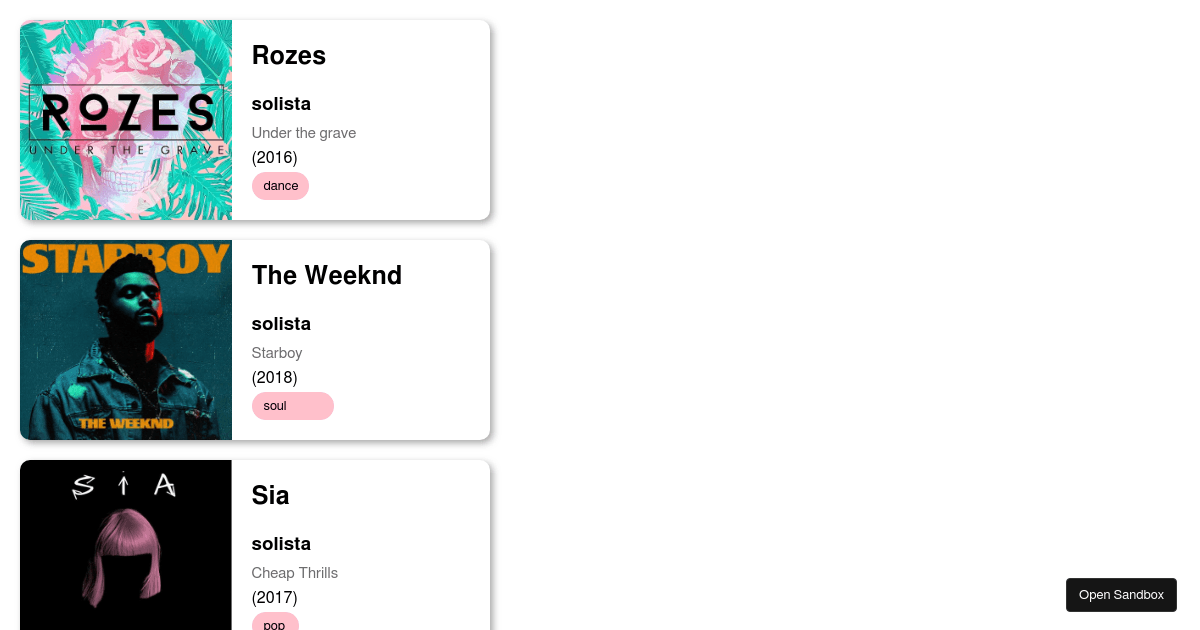
Task: Click The Weeknd artist name heading
Action: (x=327, y=276)
